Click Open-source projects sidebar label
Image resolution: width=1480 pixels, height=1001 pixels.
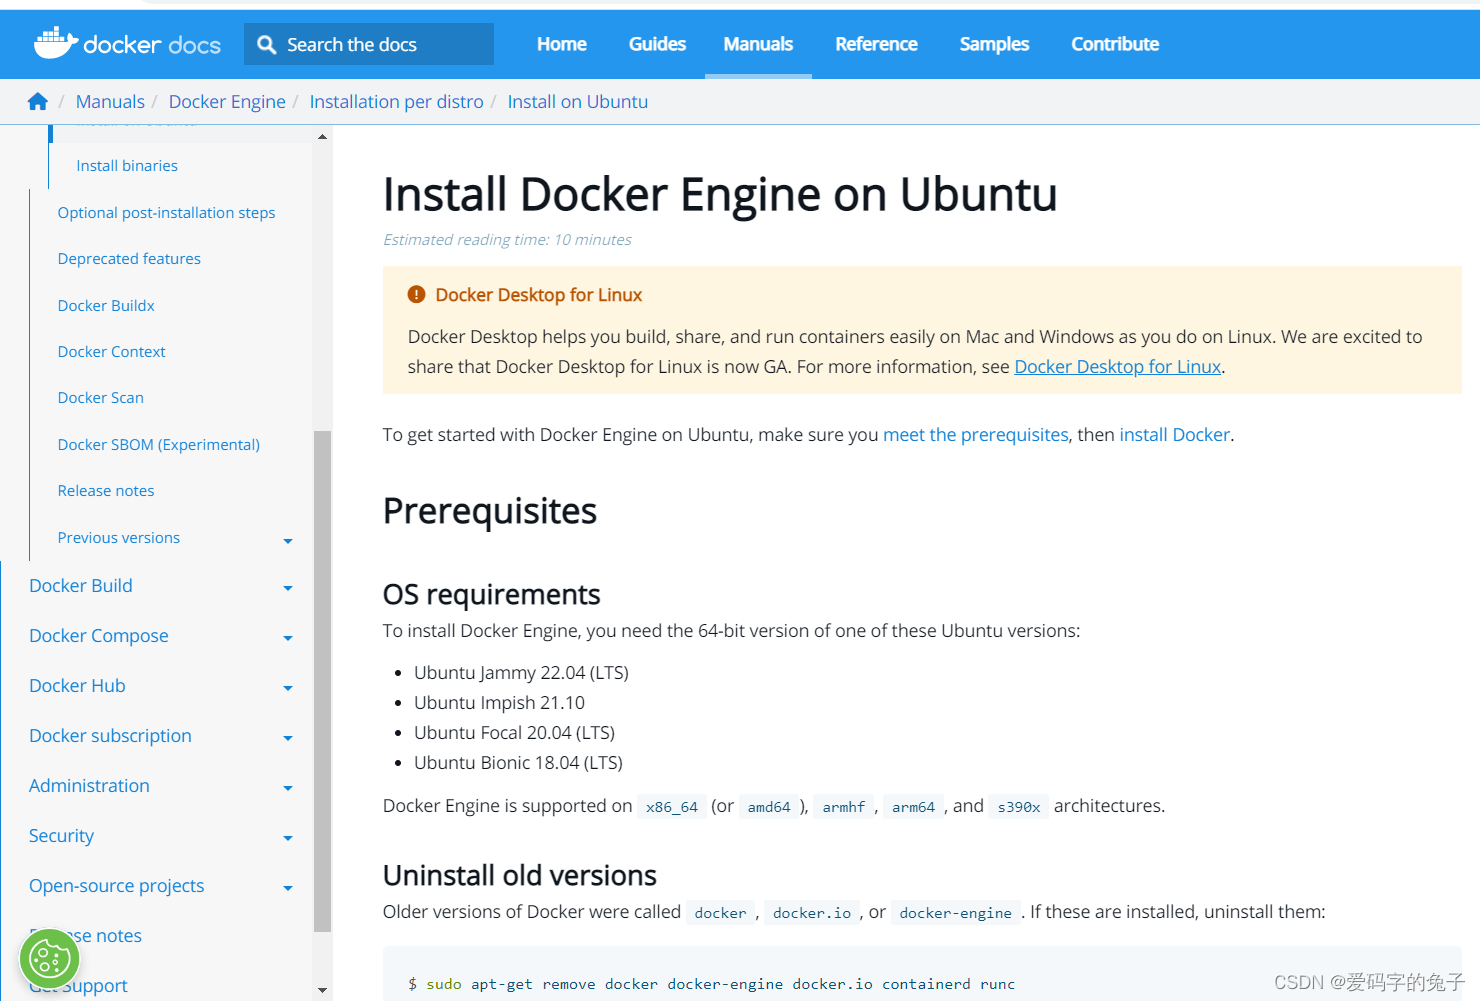coord(116,886)
